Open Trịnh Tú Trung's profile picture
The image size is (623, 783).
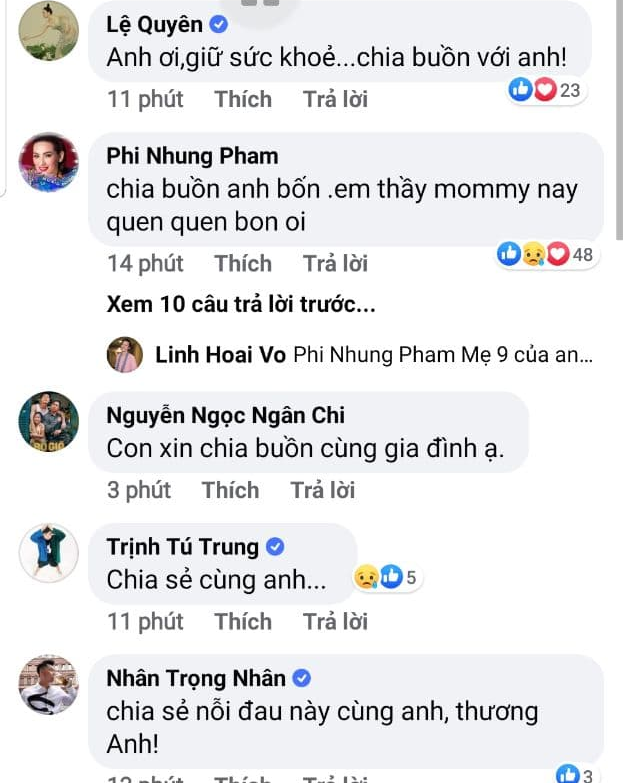(48, 552)
